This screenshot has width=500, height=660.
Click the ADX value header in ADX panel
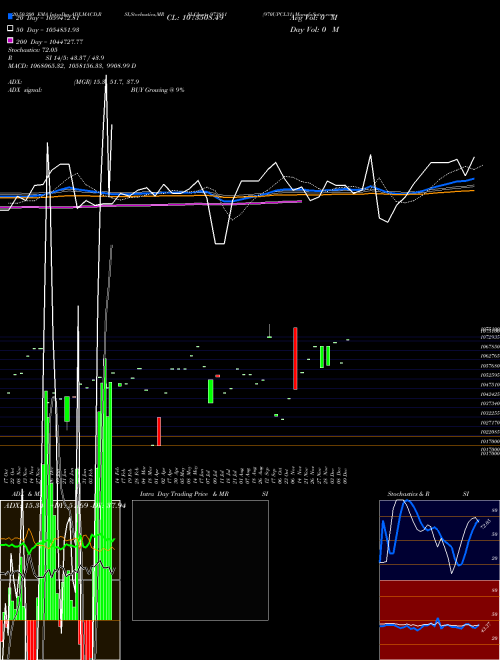(x=63, y=505)
